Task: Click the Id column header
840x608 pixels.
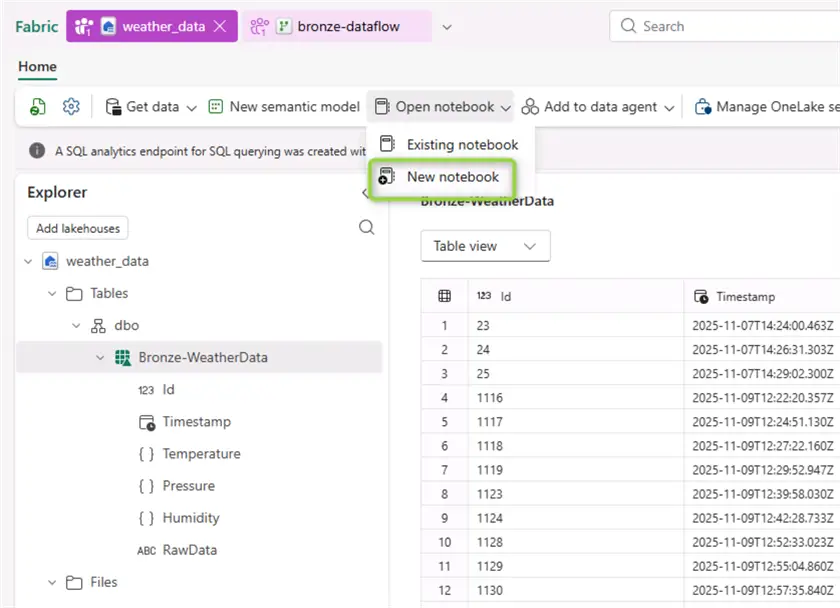Action: (x=575, y=296)
